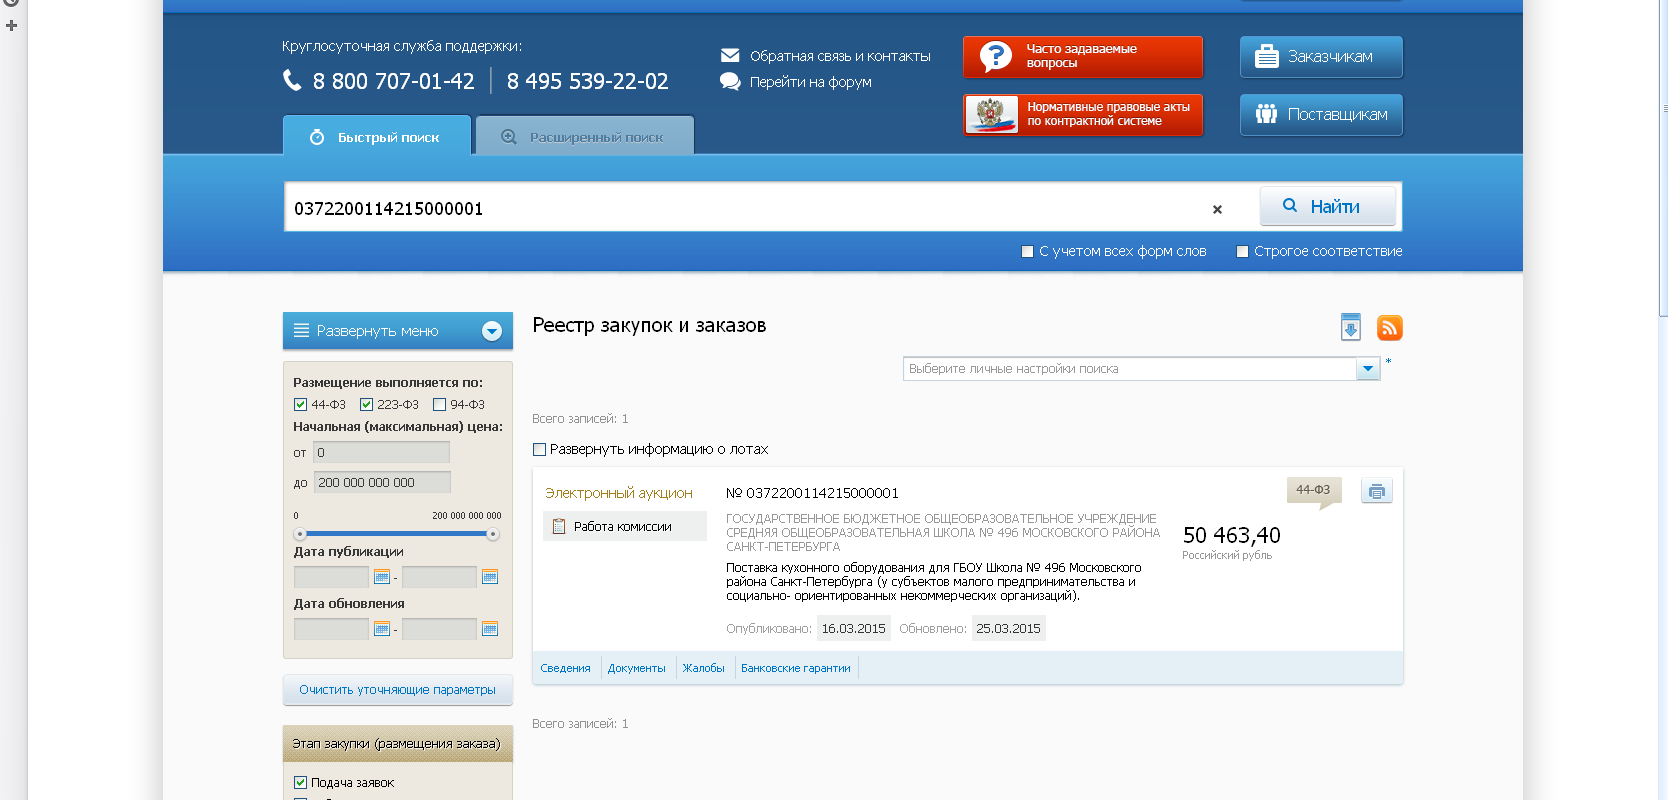Click the people icon for Поставщикам
Screen dimensions: 1668x800
coord(1266,114)
